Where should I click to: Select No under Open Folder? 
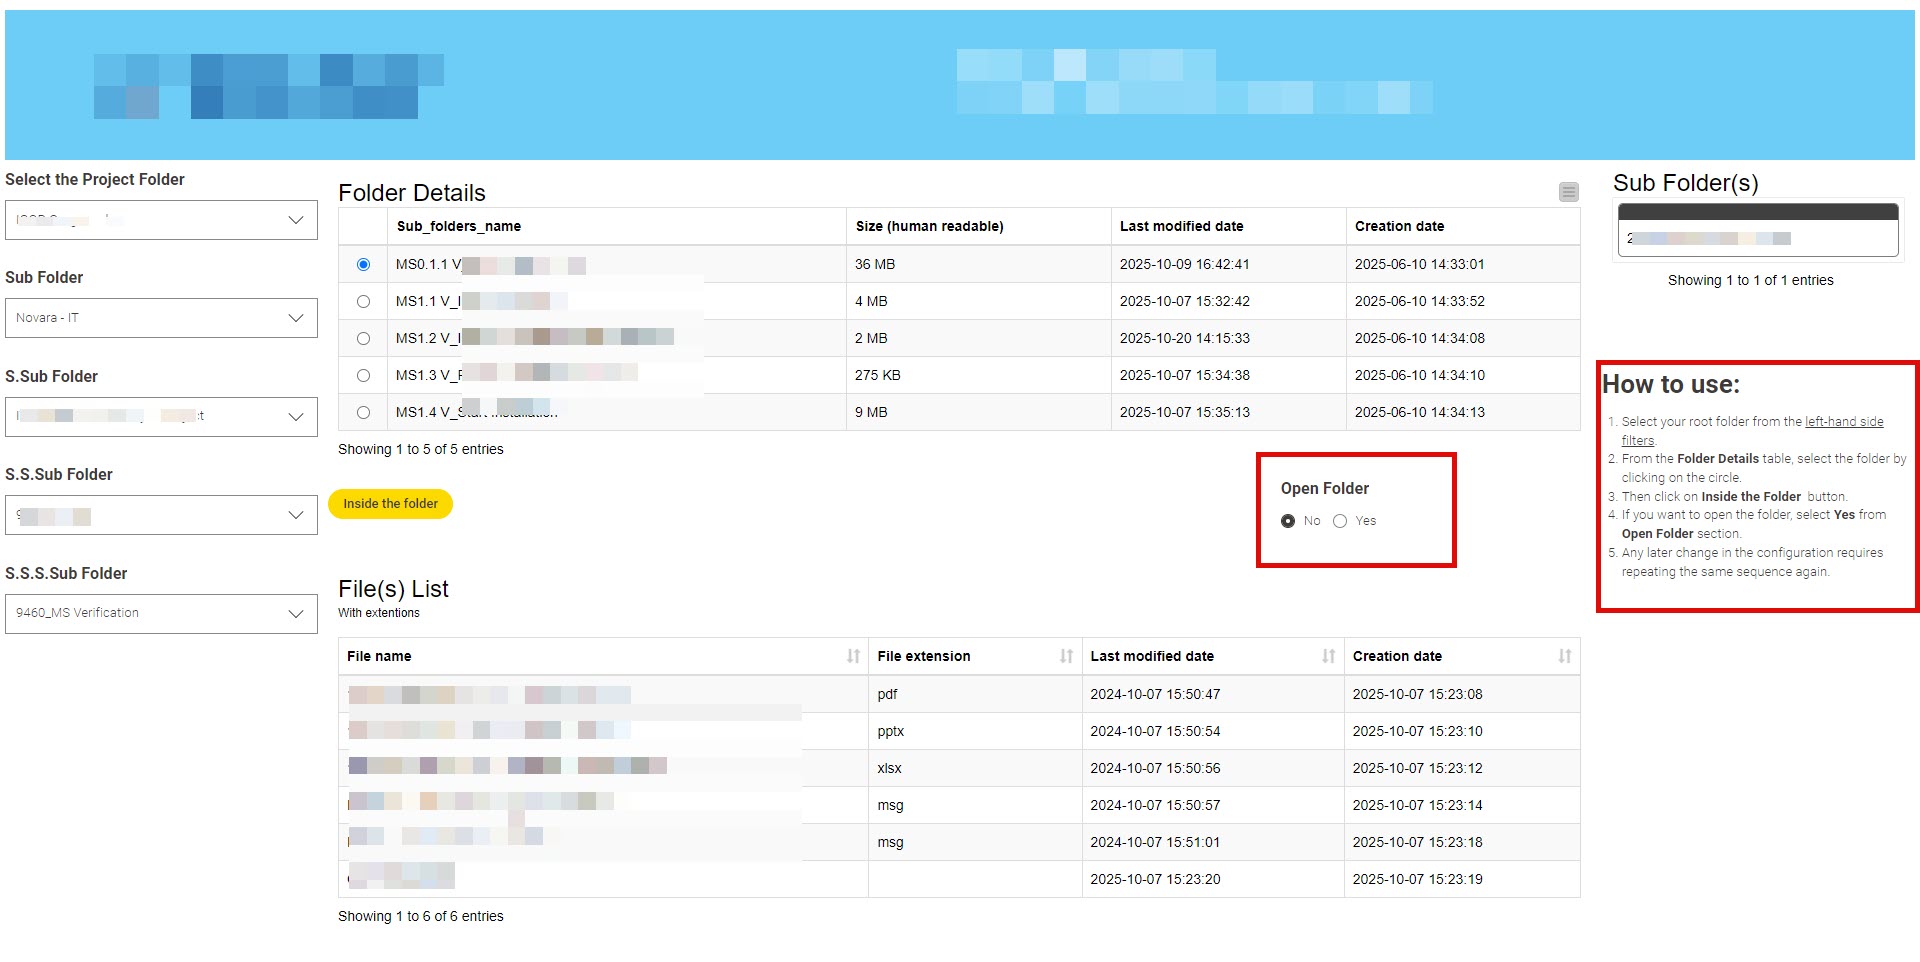(1288, 521)
